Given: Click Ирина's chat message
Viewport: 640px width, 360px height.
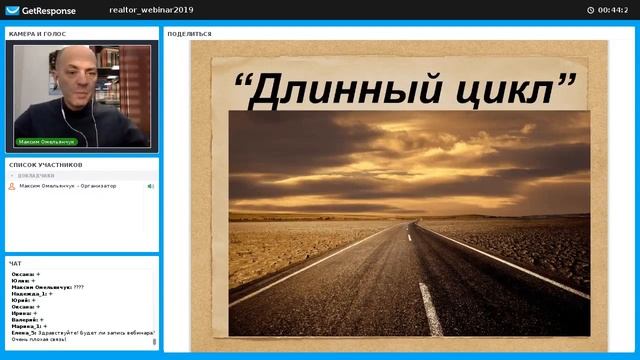Looking at the screenshot, I should pyautogui.click(x=24, y=313).
